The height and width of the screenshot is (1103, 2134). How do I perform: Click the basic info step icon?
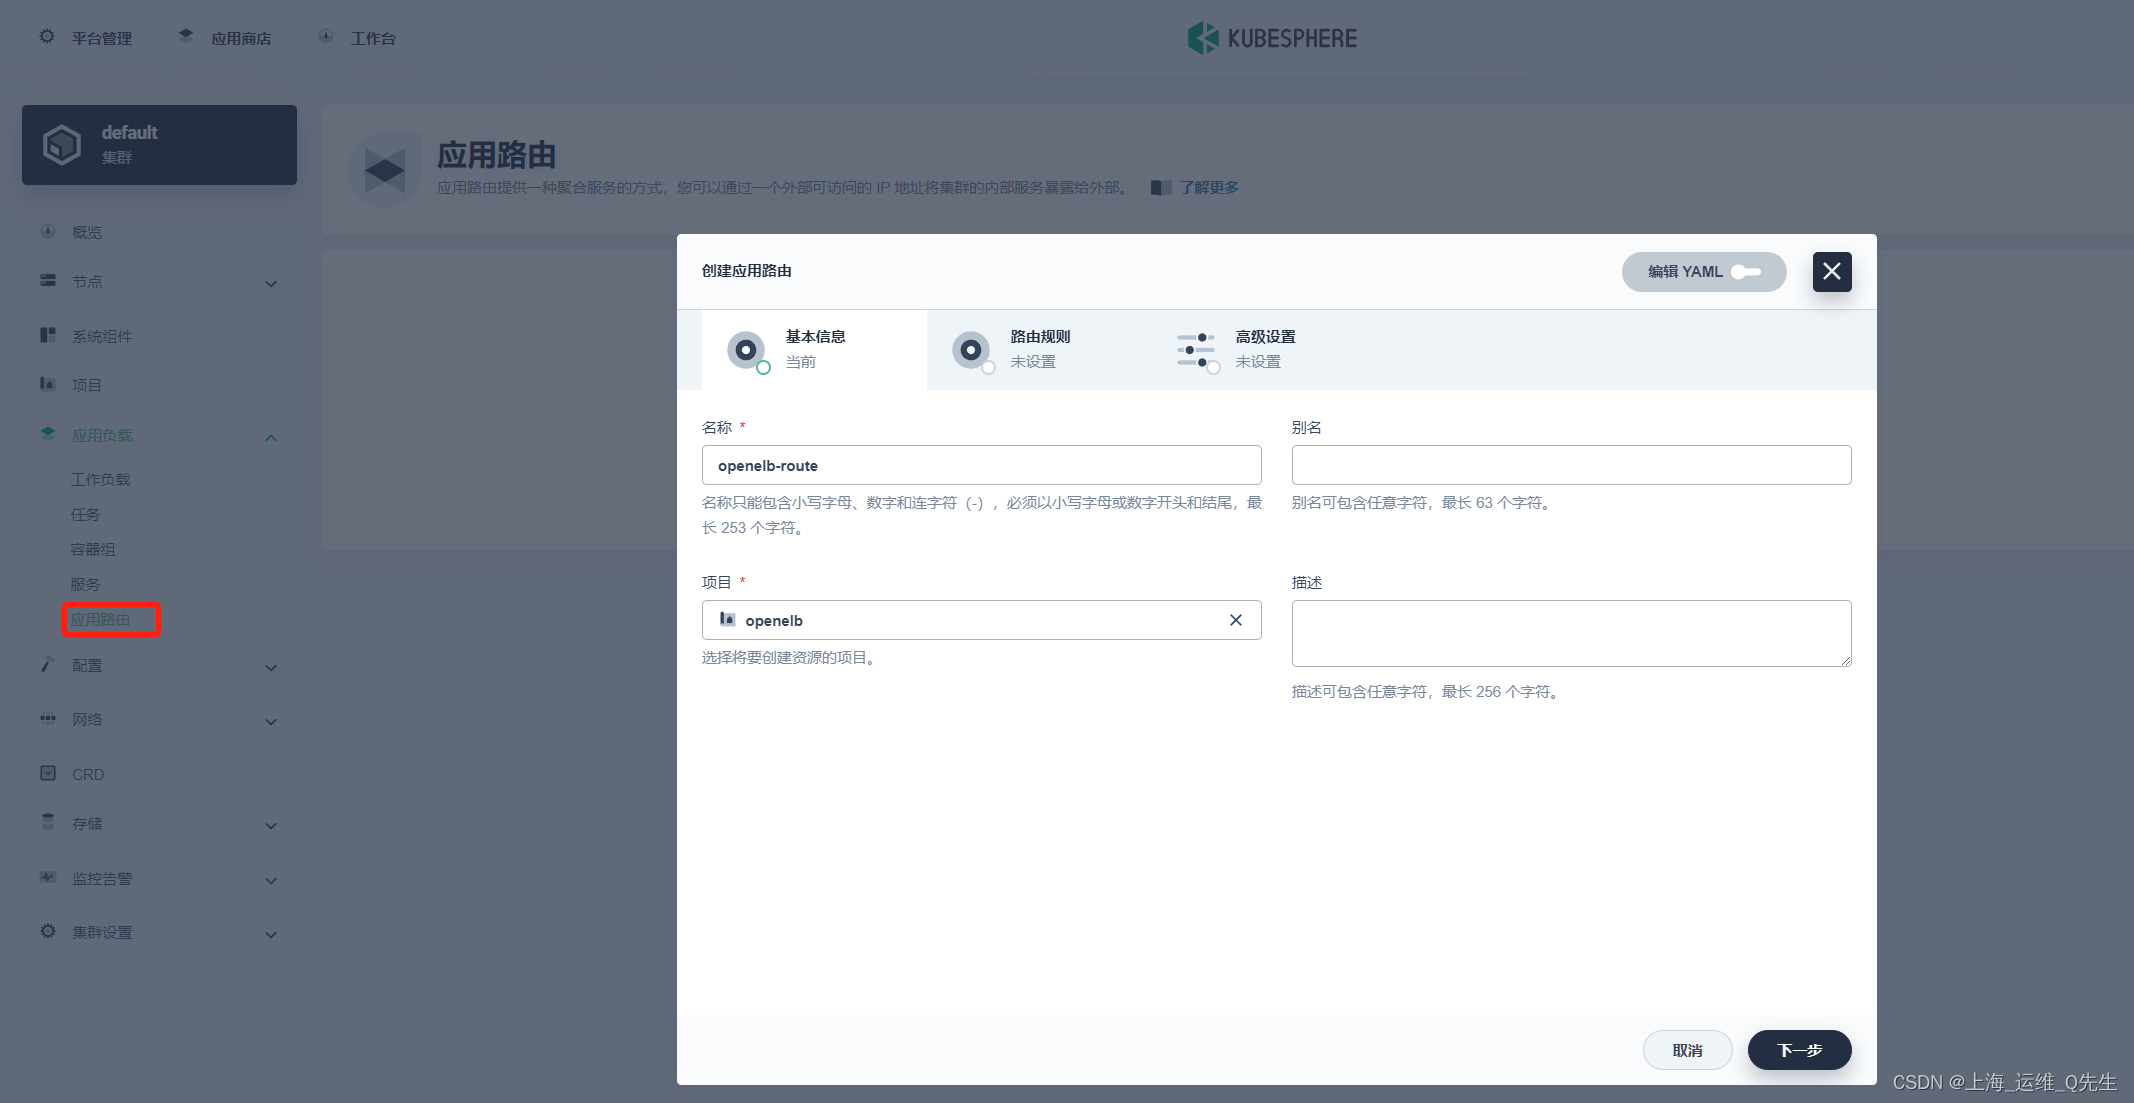click(x=747, y=351)
